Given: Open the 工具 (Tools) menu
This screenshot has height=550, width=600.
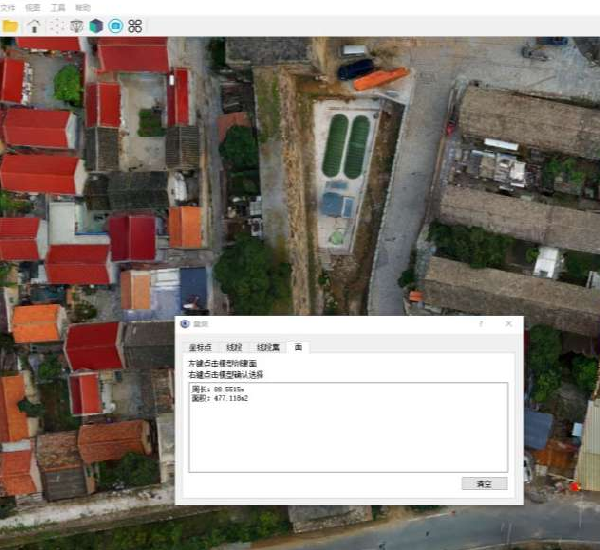Looking at the screenshot, I should [x=58, y=7].
